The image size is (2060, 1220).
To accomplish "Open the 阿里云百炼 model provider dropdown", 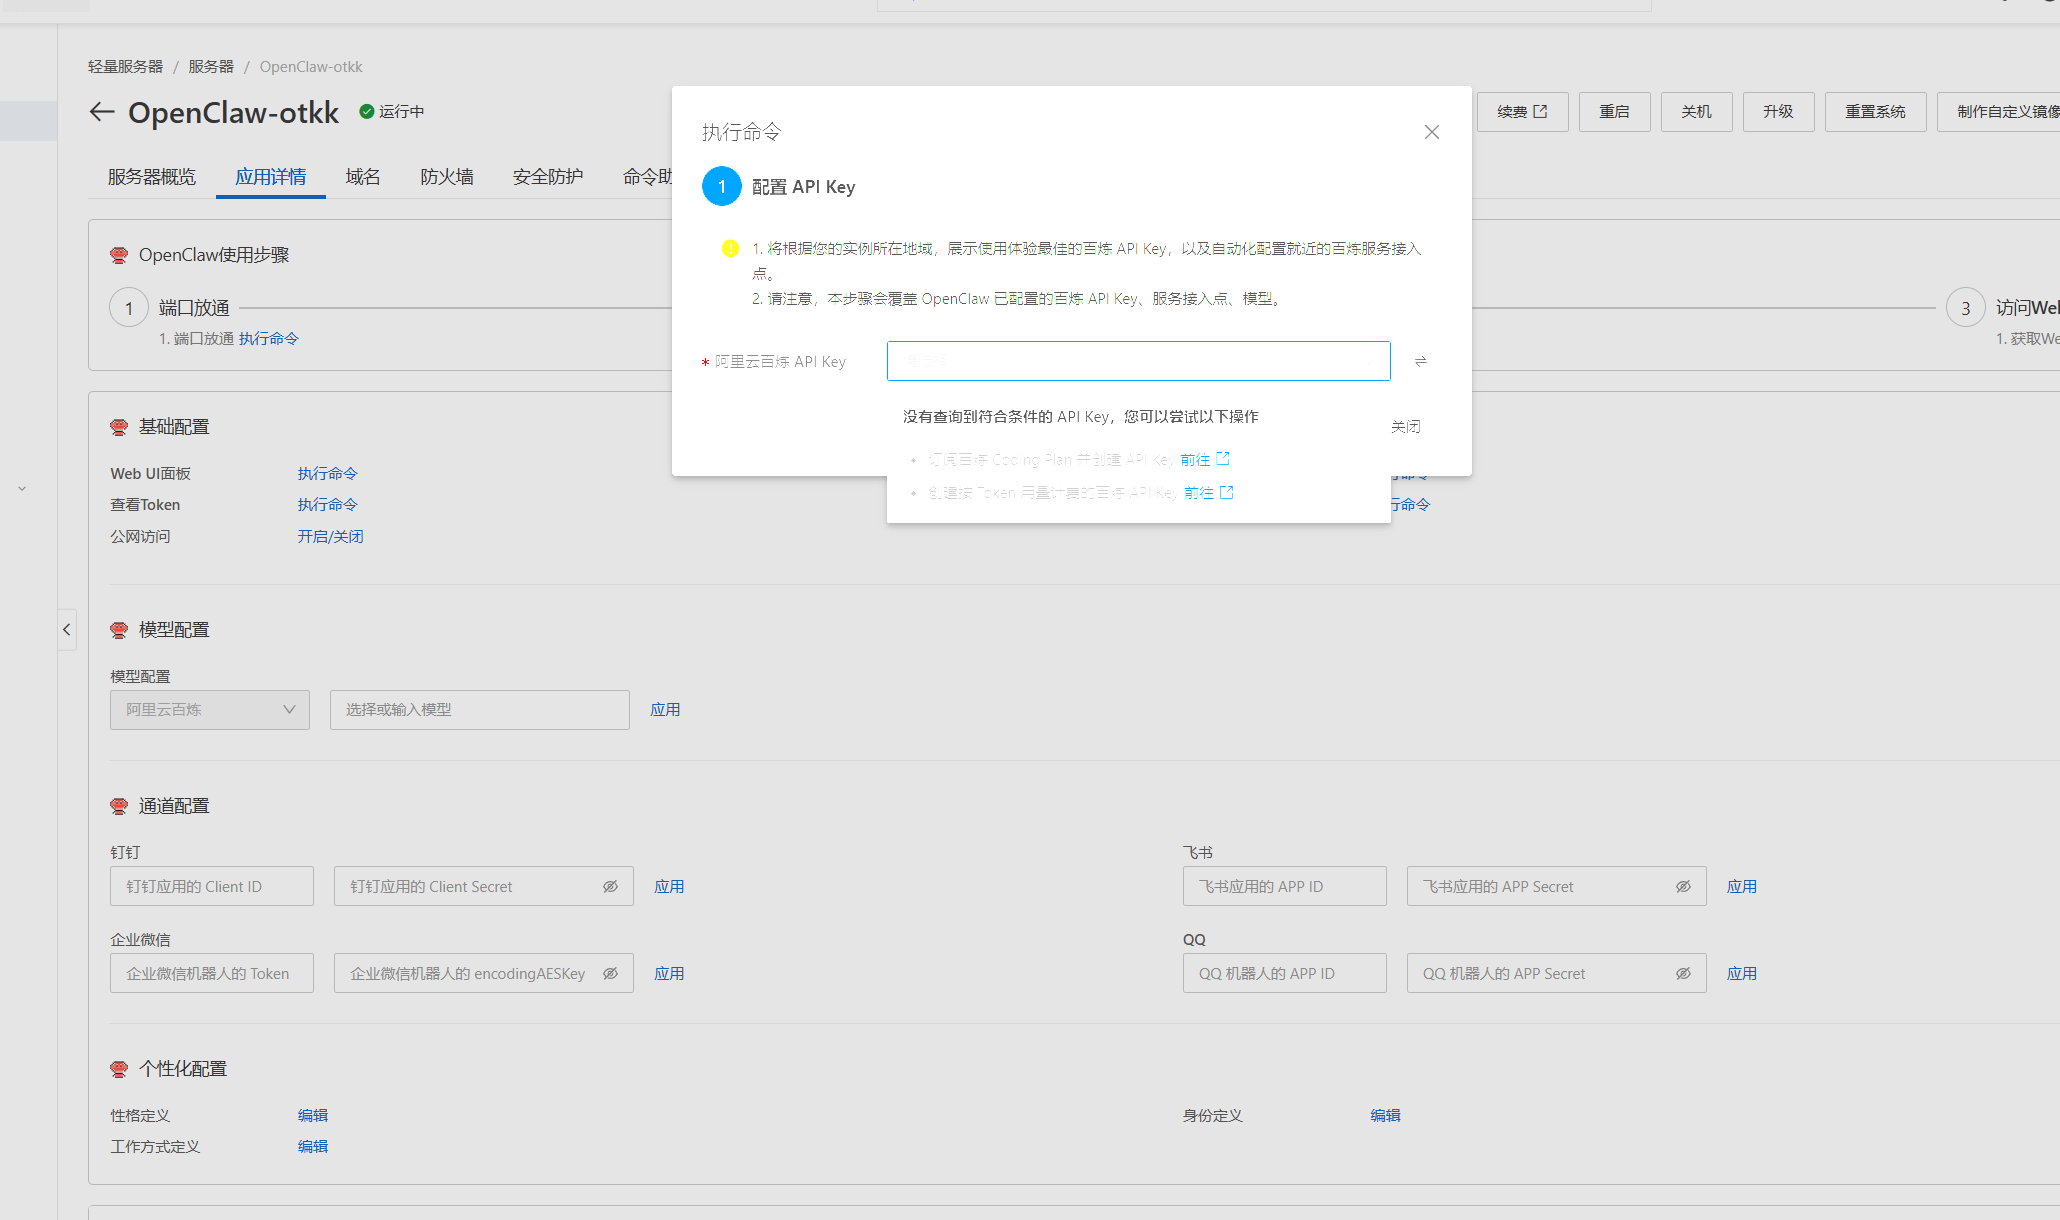I will [x=210, y=710].
